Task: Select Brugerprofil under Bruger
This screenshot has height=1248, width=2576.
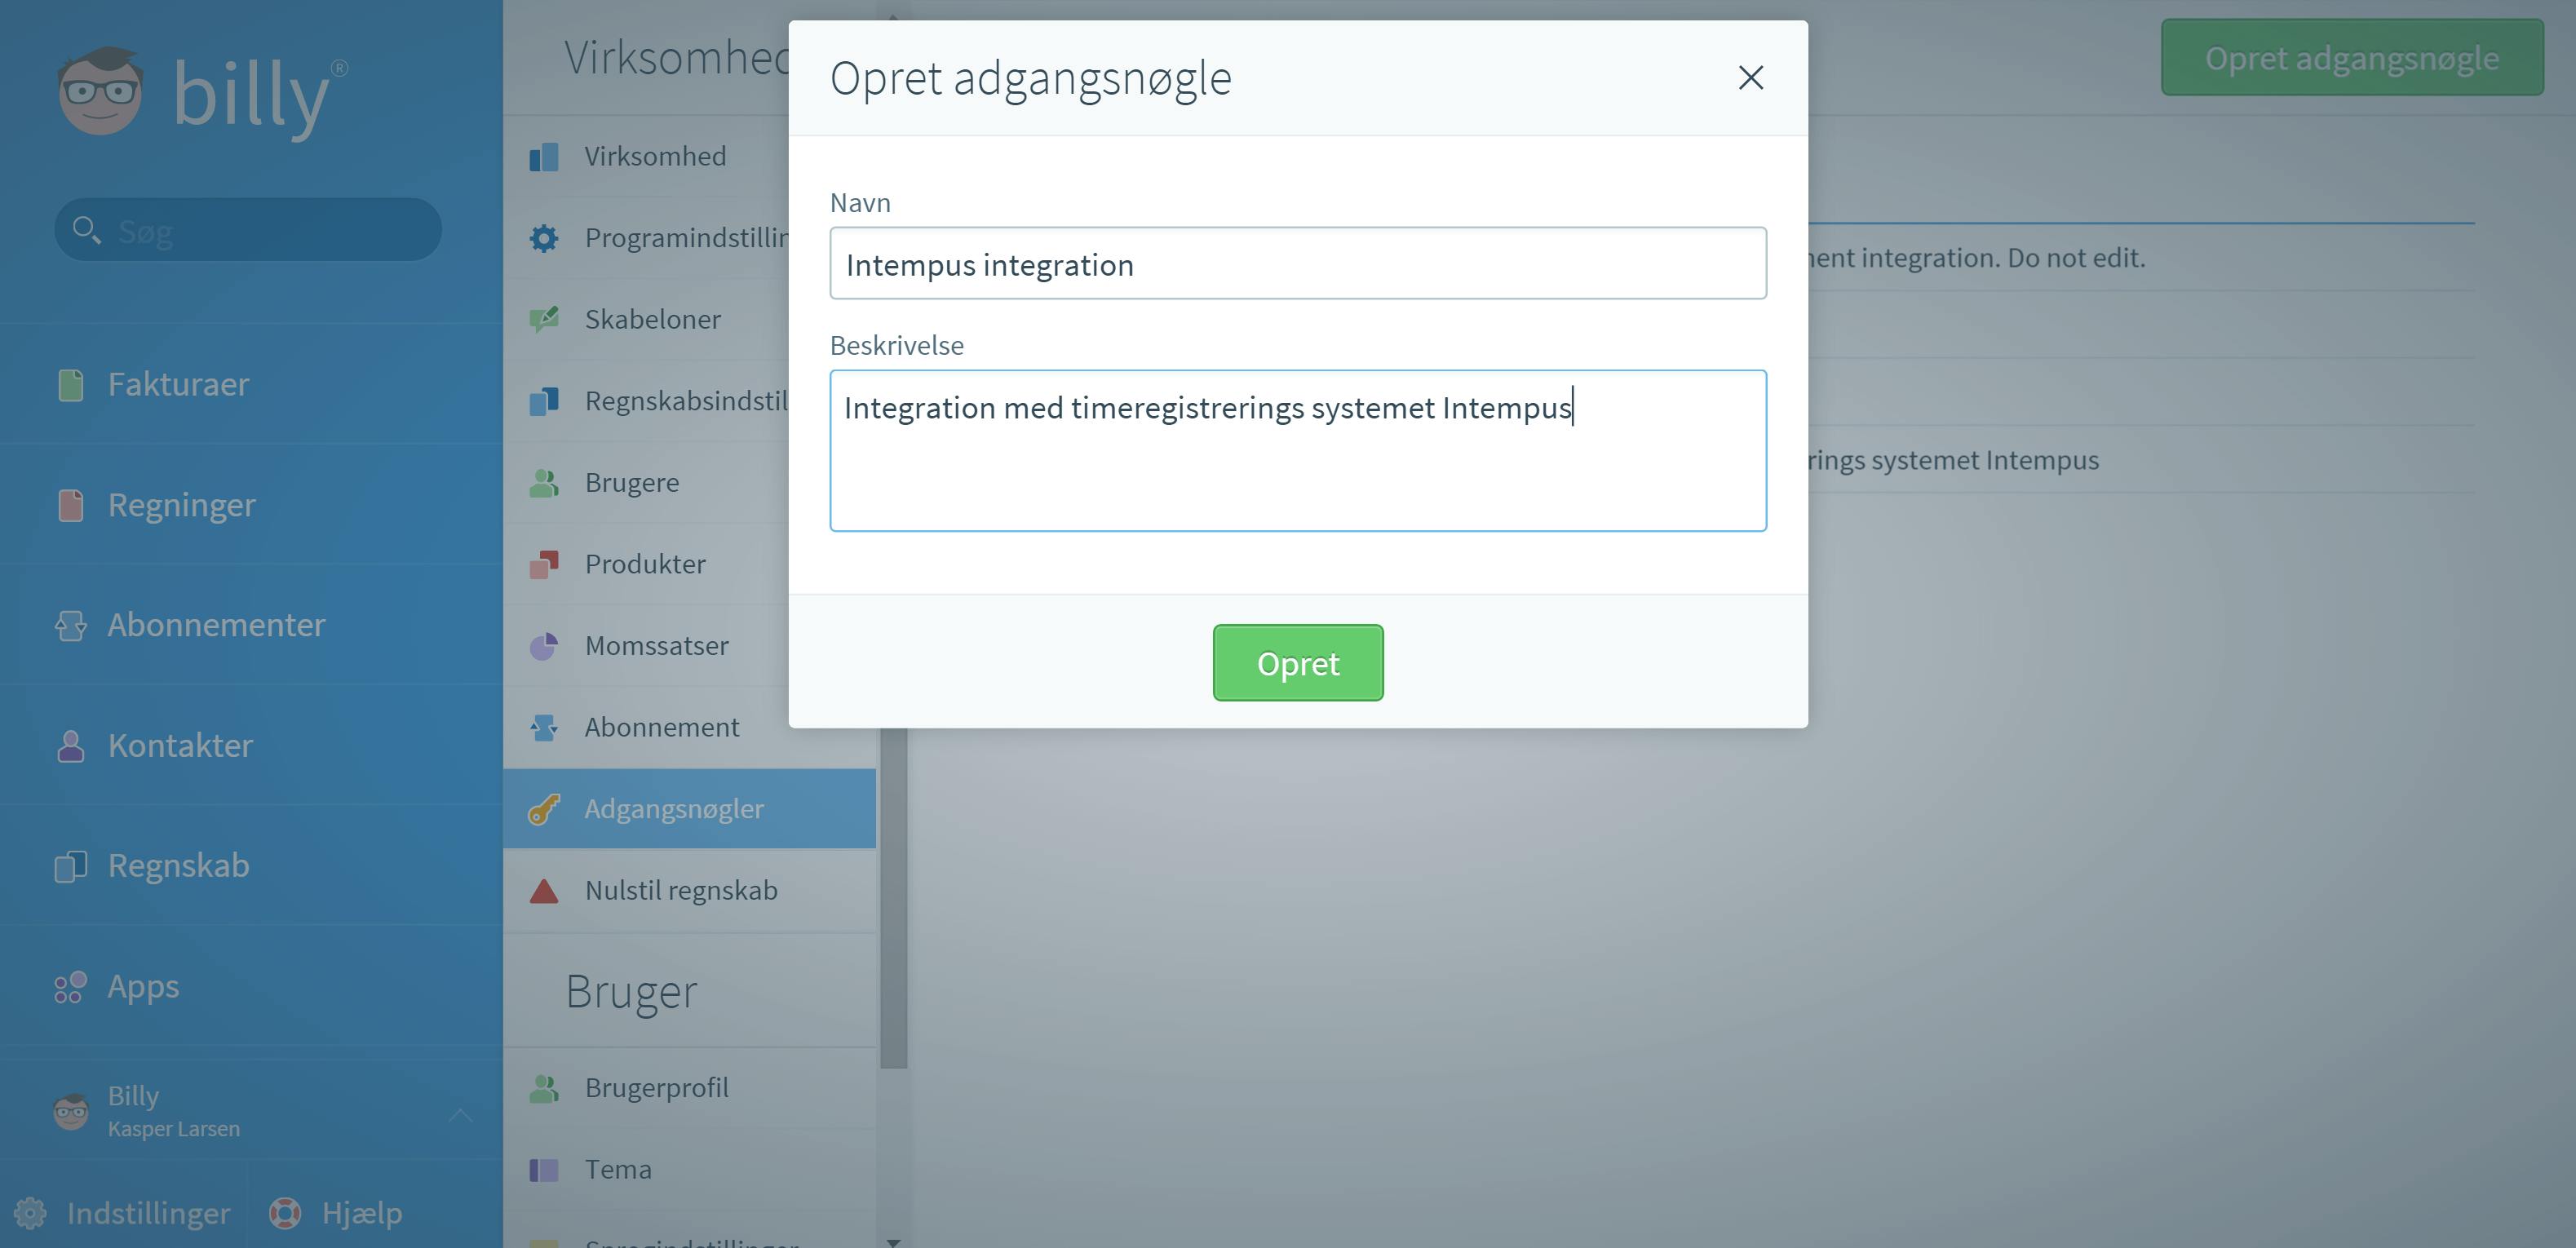Action: [690, 1087]
